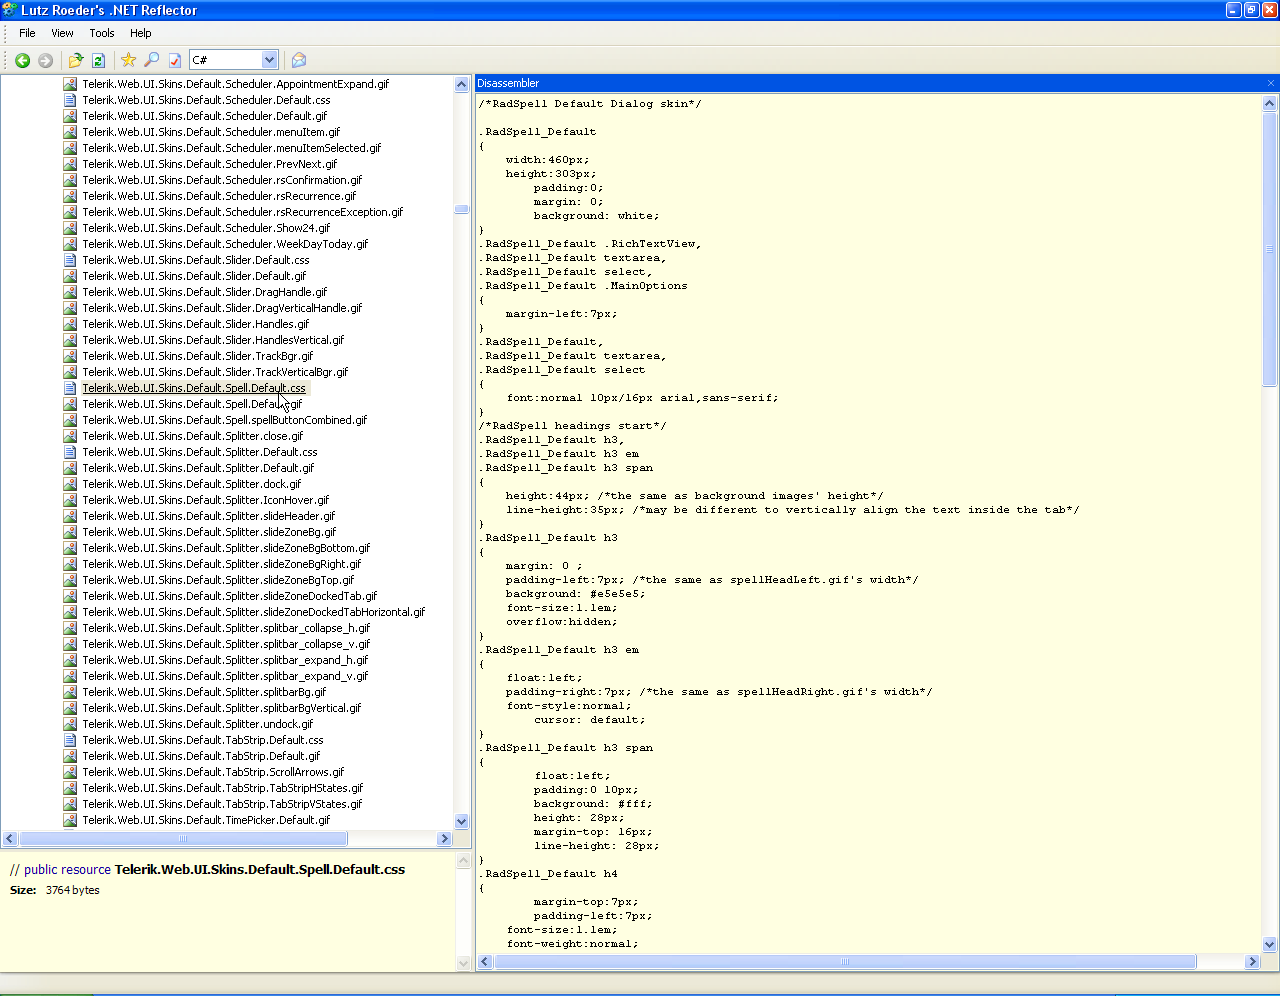Follow the Telerik.Web.UI.Skins.Default.Spell.Default.css link in the info pane
1280x996 pixels.
tap(260, 870)
